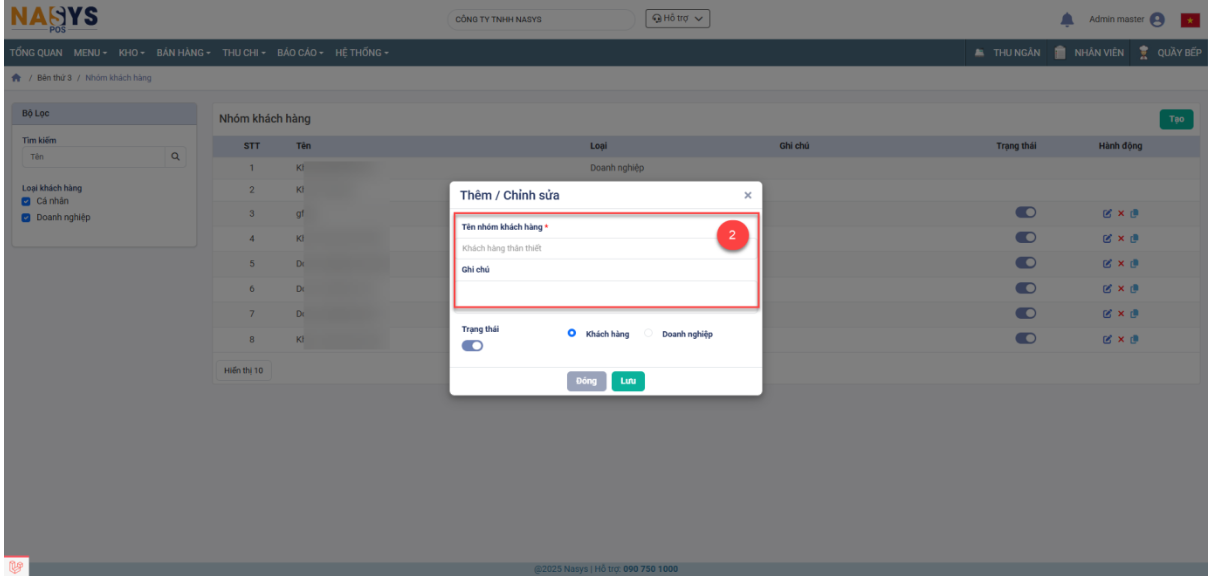Uncheck the Cá nhân filter checkbox
The image size is (1208, 576).
(x=27, y=202)
